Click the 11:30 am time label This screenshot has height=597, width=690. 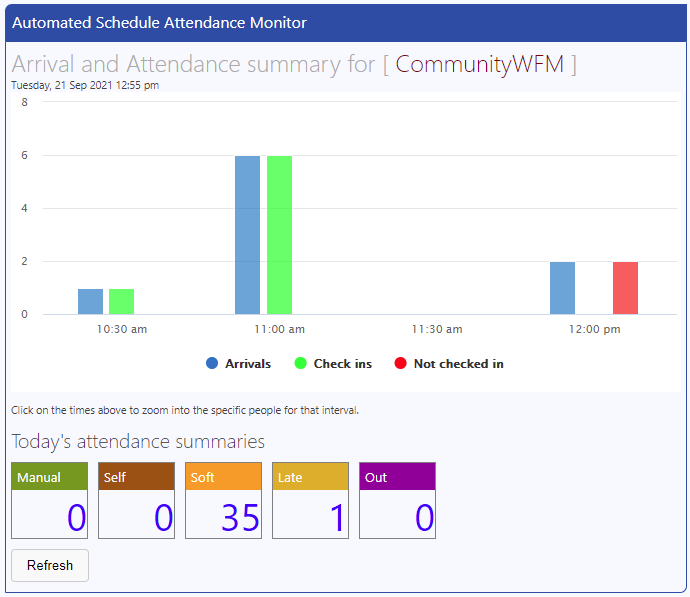(437, 329)
